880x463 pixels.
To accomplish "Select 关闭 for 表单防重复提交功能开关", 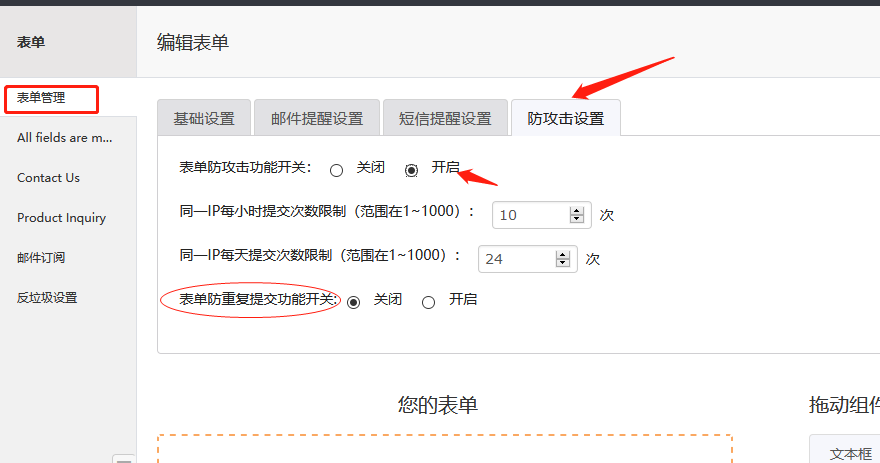I will click(x=353, y=302).
